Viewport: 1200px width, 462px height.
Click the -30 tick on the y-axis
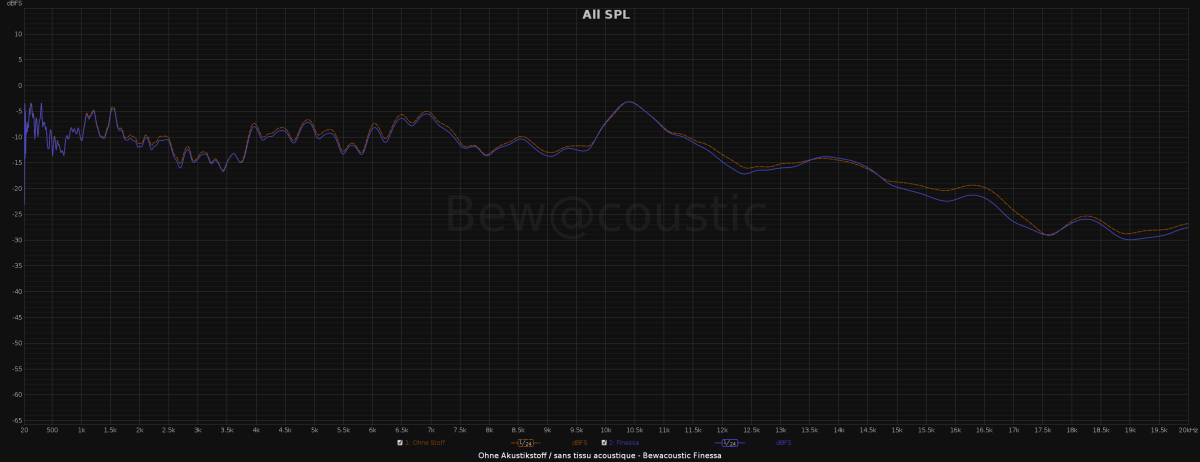pyautogui.click(x=17, y=240)
